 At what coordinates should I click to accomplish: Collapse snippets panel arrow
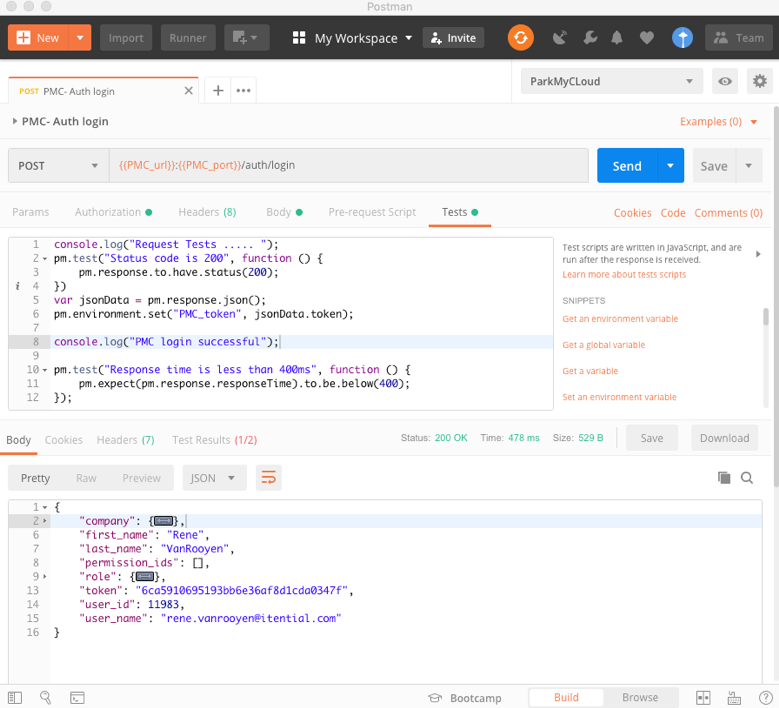point(758,254)
